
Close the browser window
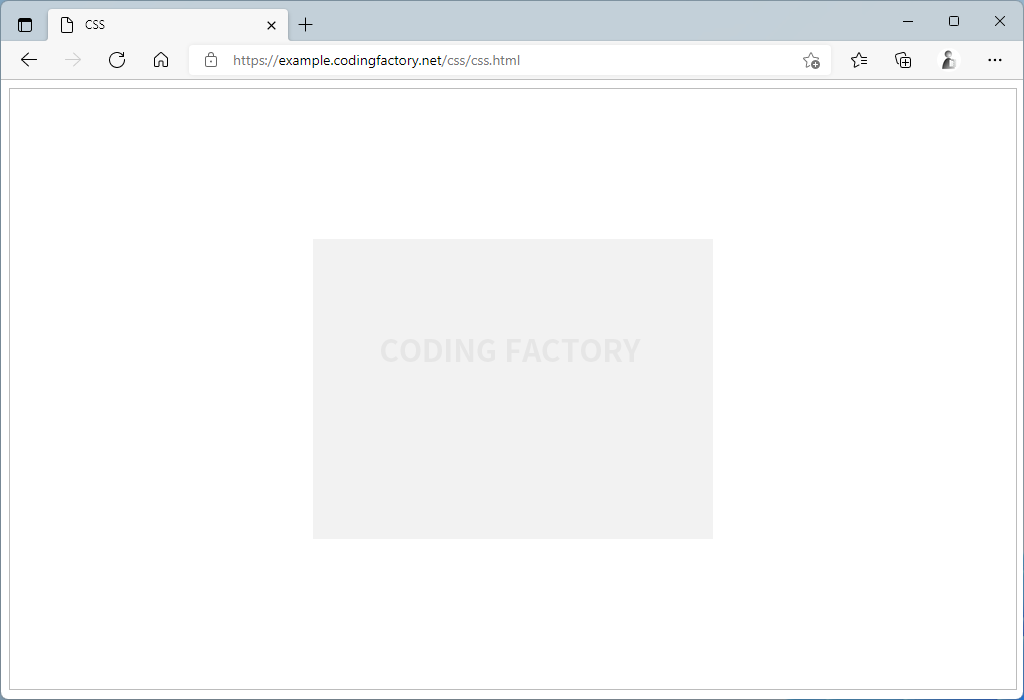pyautogui.click(x=999, y=22)
